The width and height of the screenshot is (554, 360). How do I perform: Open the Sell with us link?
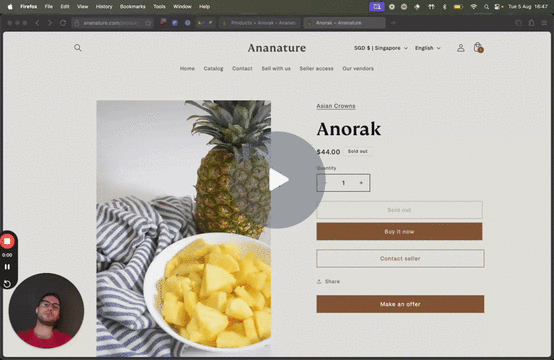coord(276,69)
